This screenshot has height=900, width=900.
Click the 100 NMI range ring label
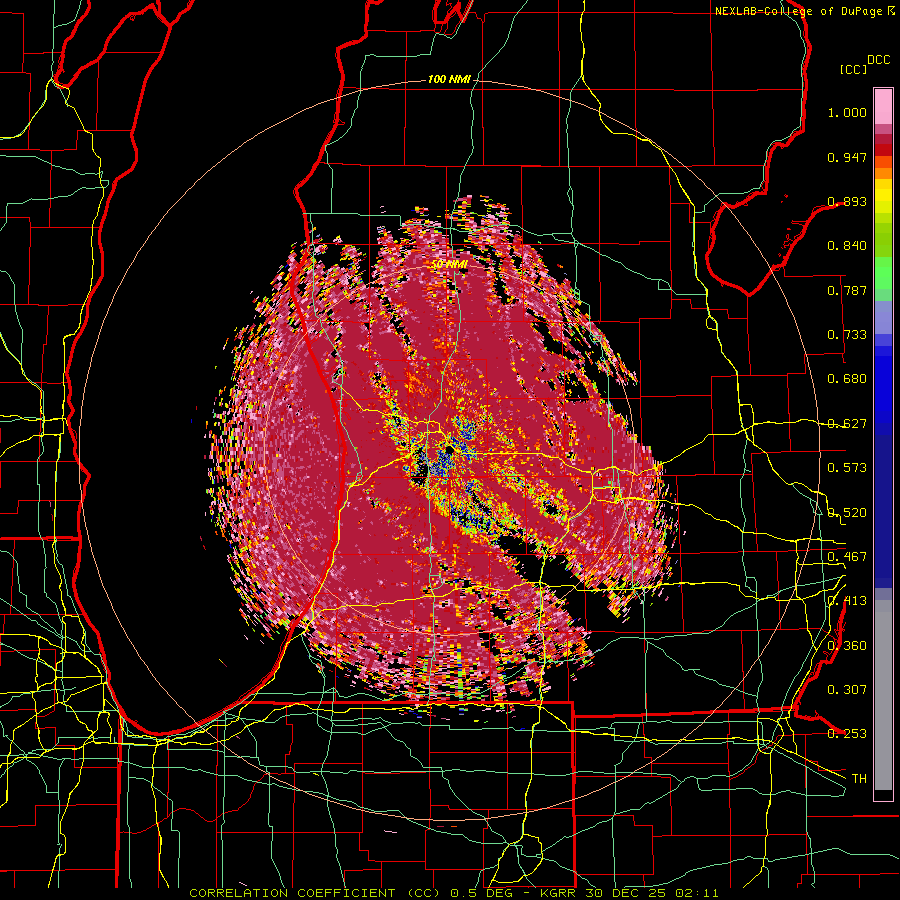click(449, 79)
